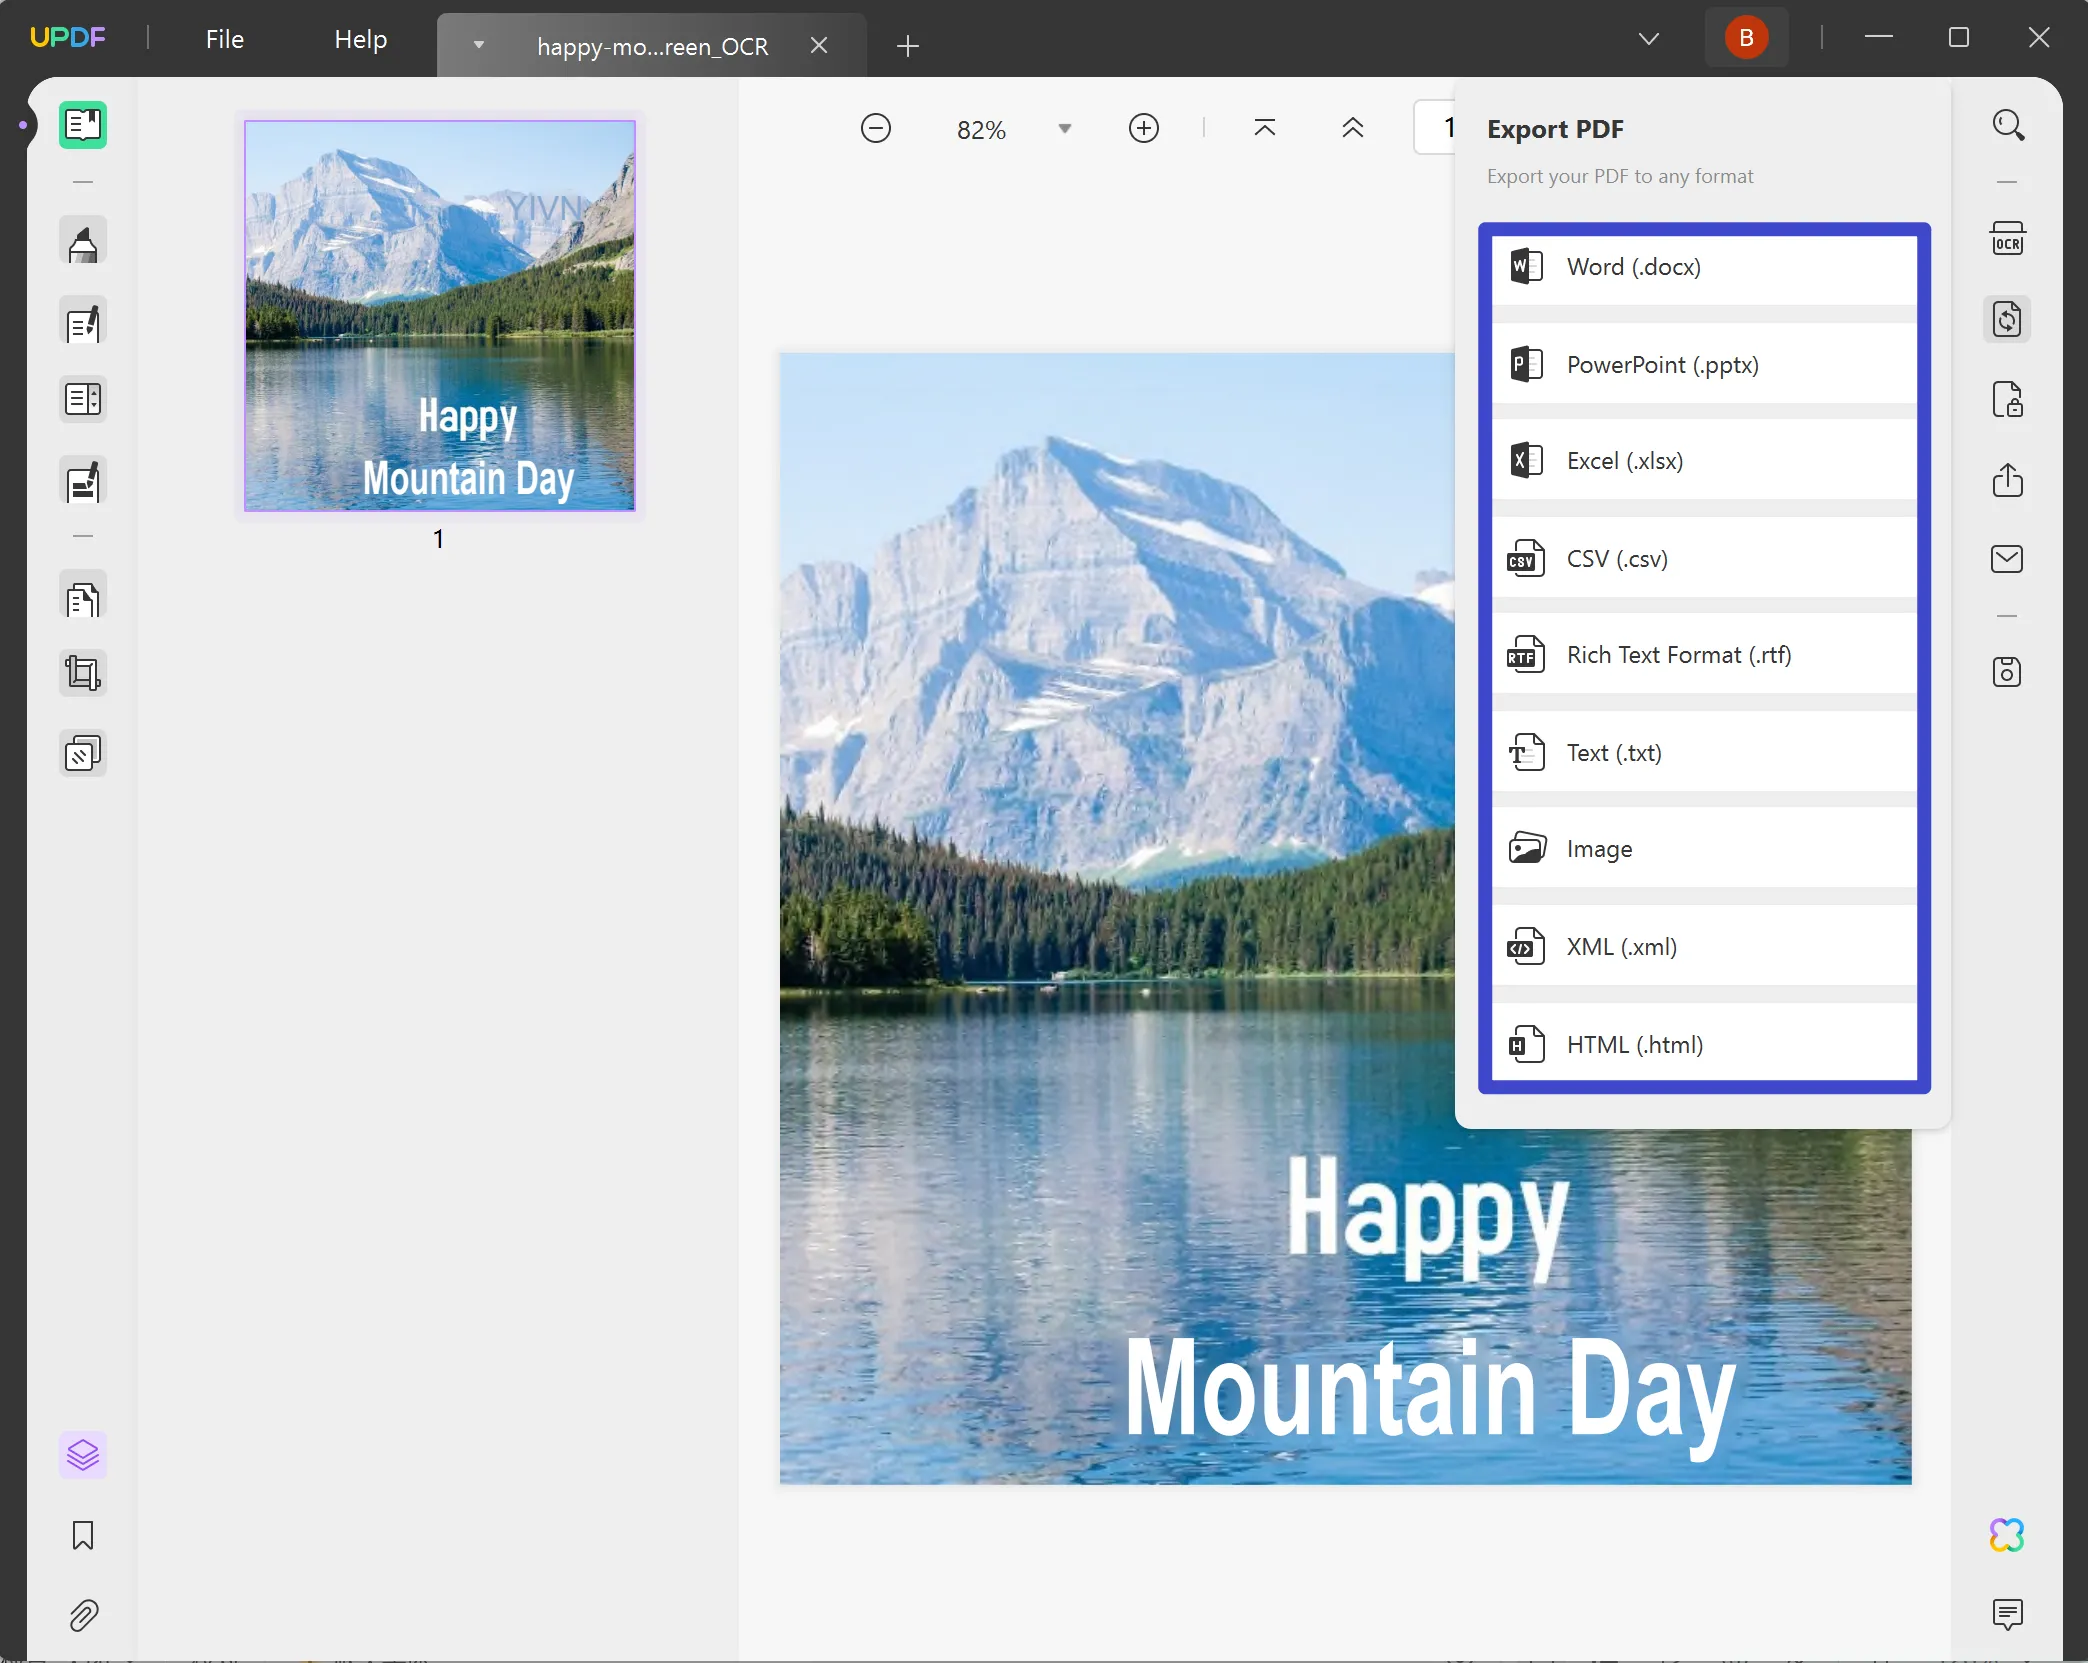The width and height of the screenshot is (2088, 1663).
Task: Click the Save as Other icon
Action: click(2007, 672)
